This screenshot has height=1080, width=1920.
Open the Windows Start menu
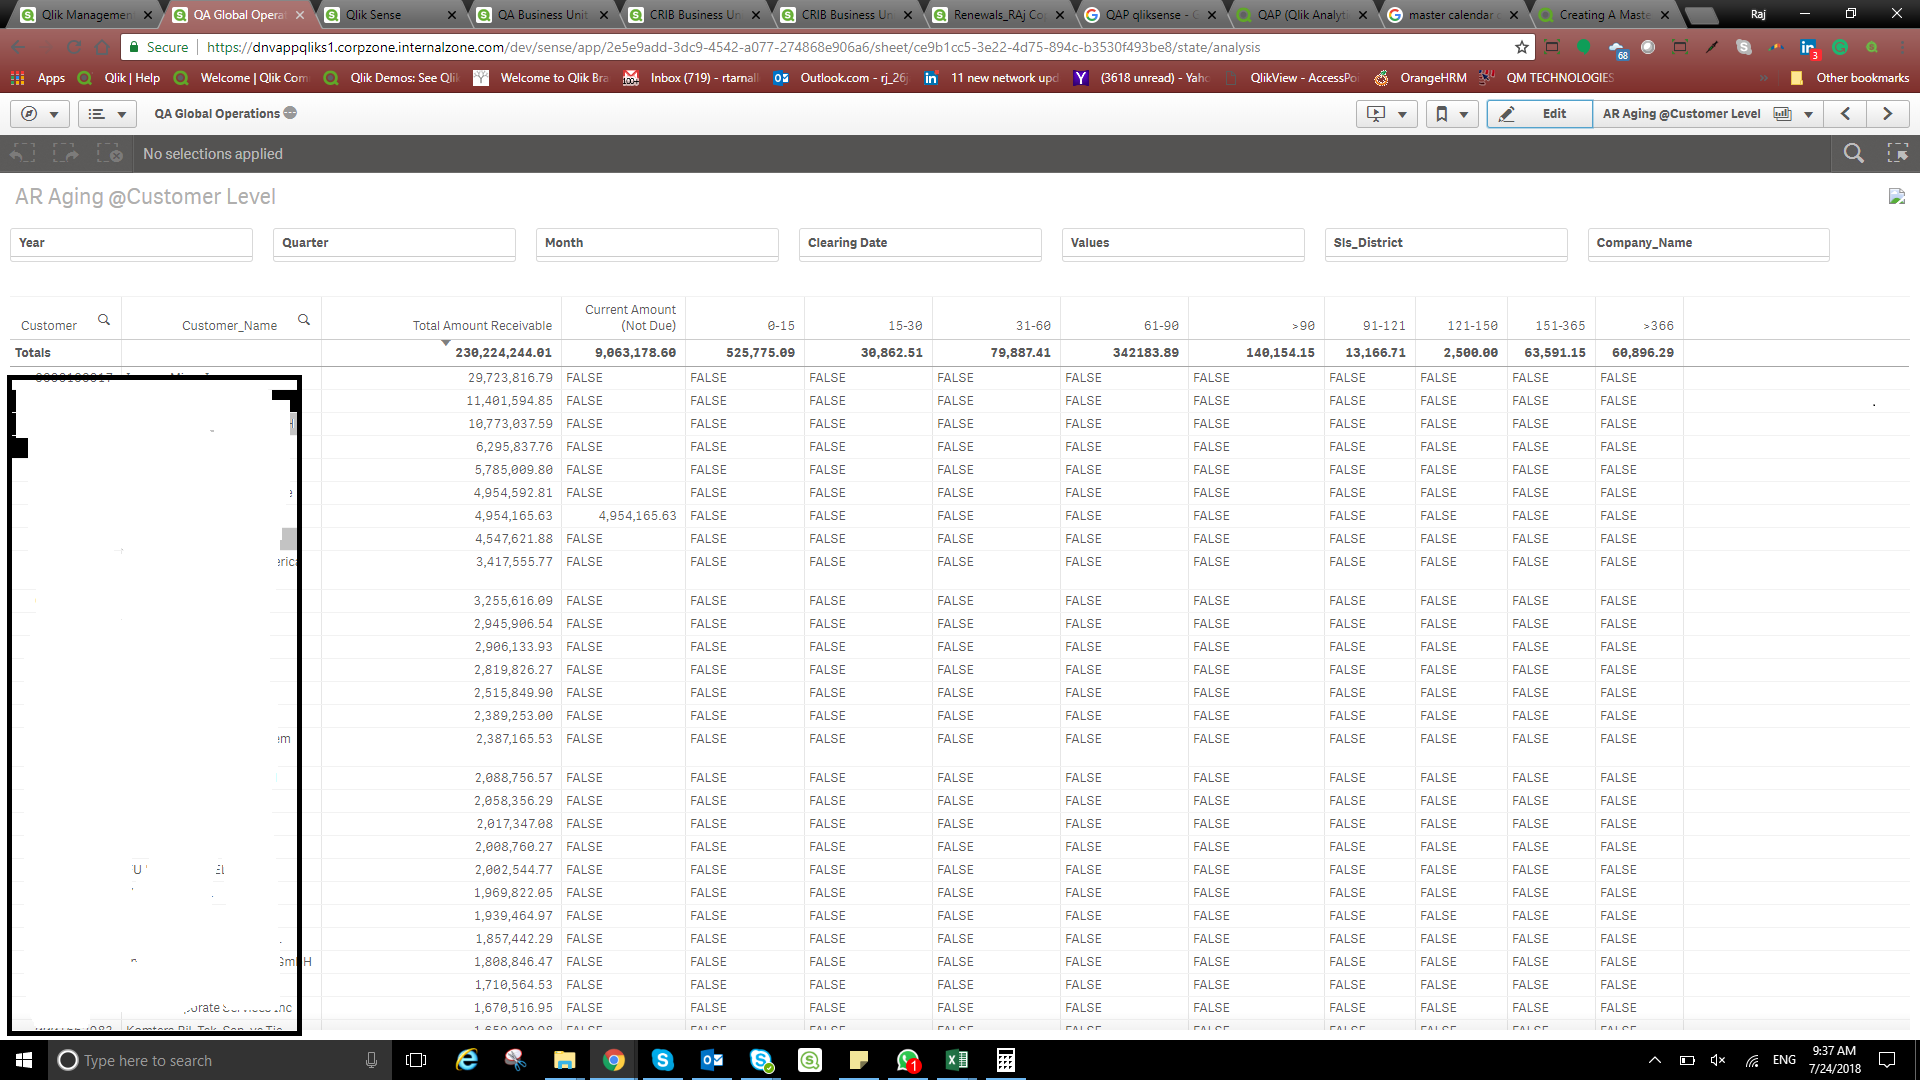click(24, 1060)
